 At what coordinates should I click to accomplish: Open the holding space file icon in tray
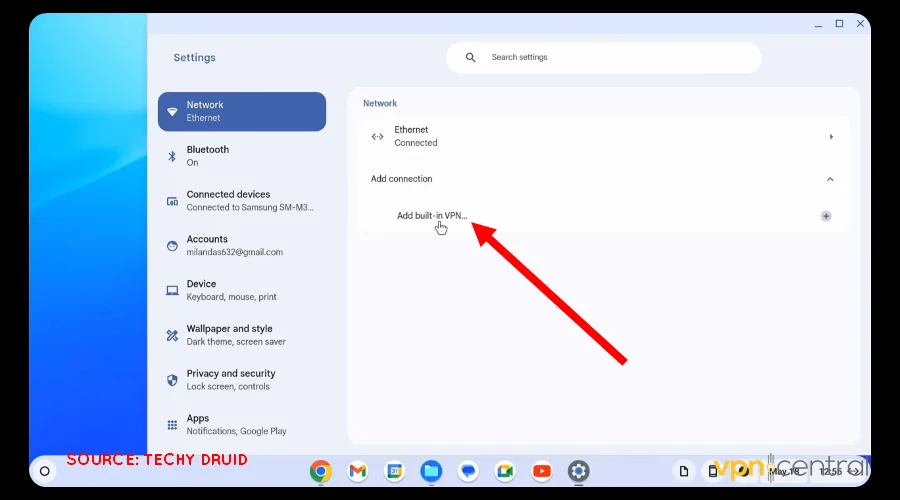684,471
